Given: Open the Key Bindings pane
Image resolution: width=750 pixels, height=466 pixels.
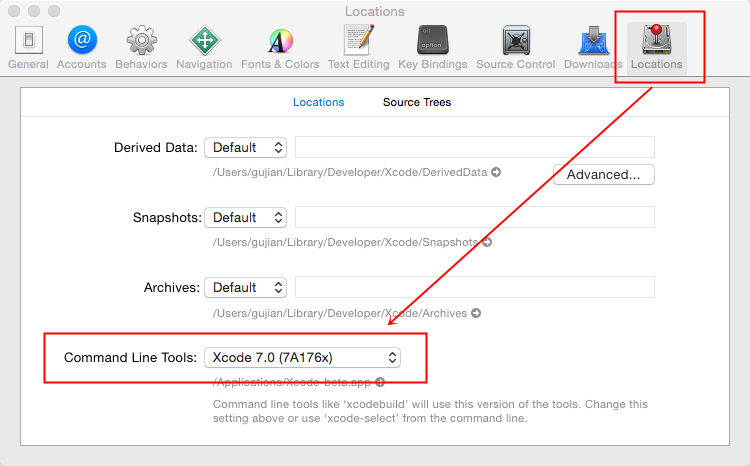Looking at the screenshot, I should coord(433,48).
